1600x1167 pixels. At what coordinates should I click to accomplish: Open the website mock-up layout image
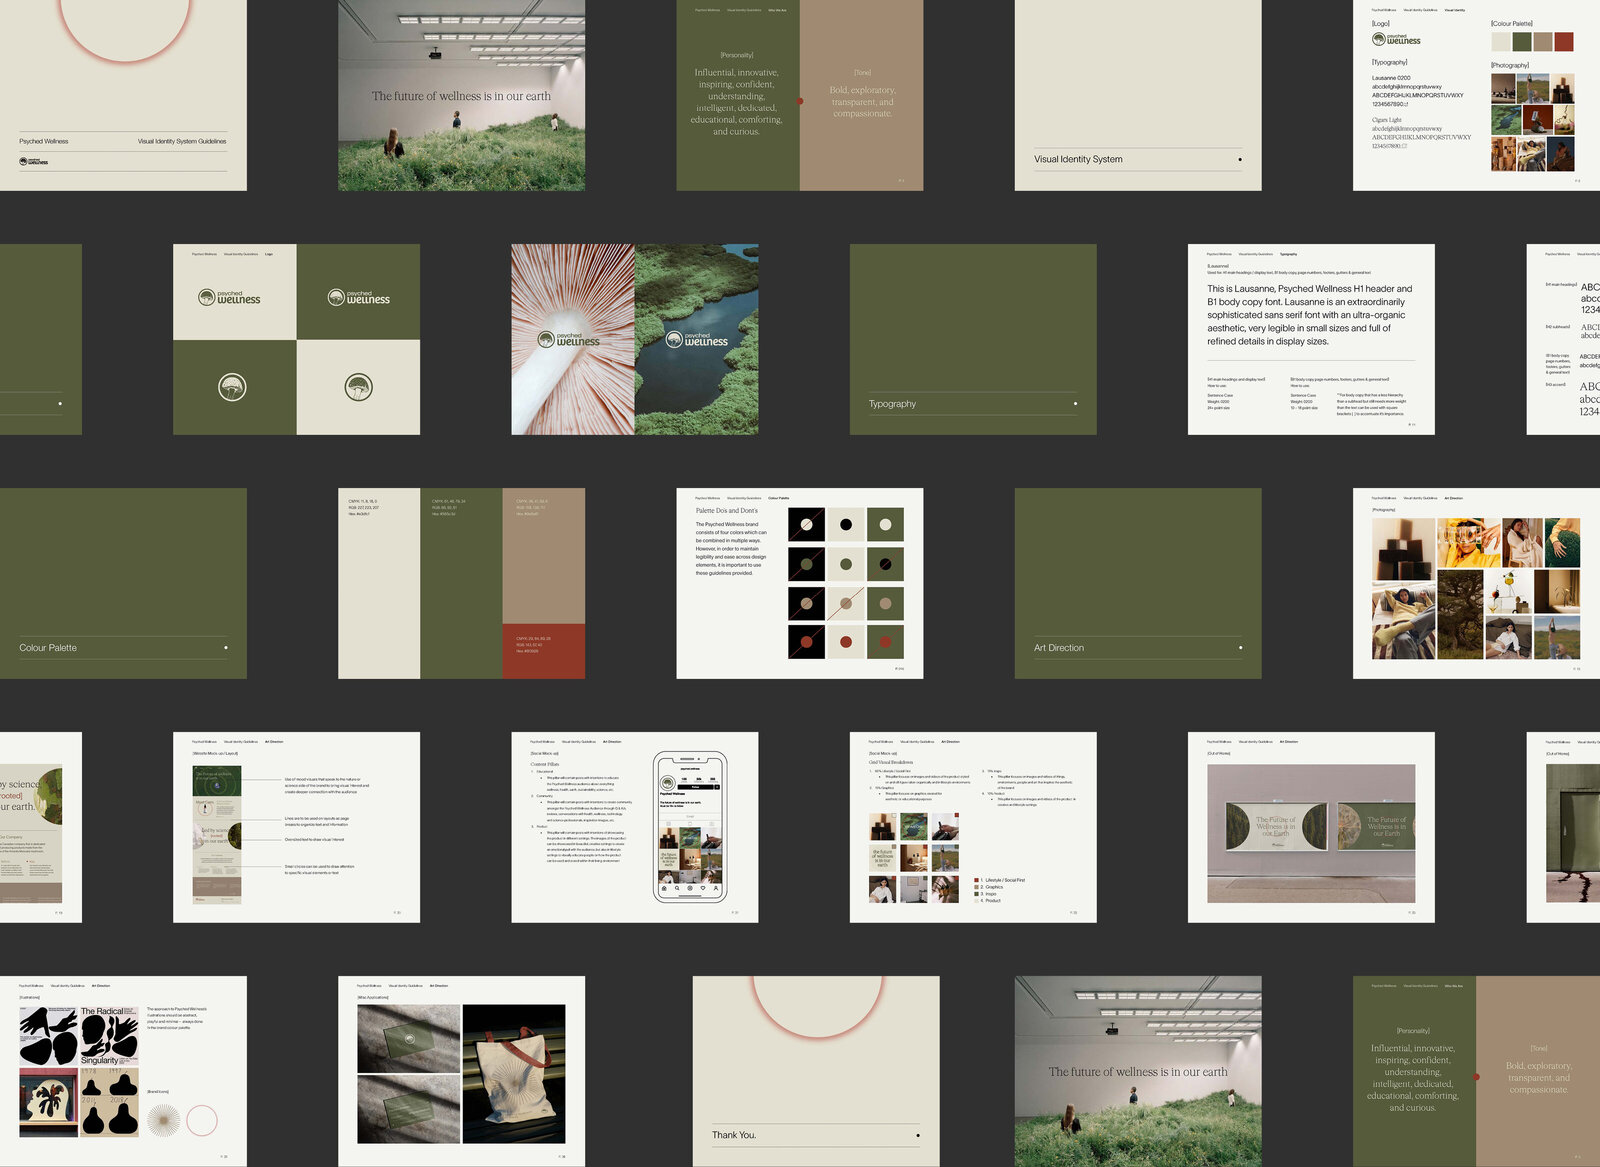point(217,835)
